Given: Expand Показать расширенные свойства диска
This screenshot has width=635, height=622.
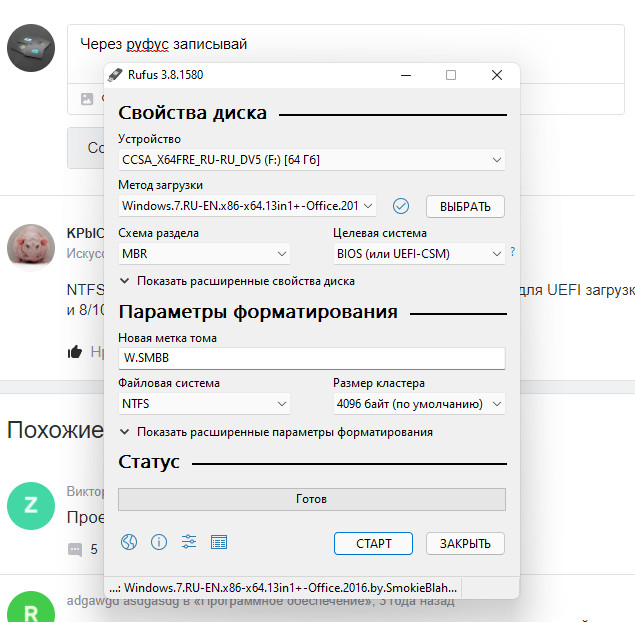Looking at the screenshot, I should tap(237, 281).
